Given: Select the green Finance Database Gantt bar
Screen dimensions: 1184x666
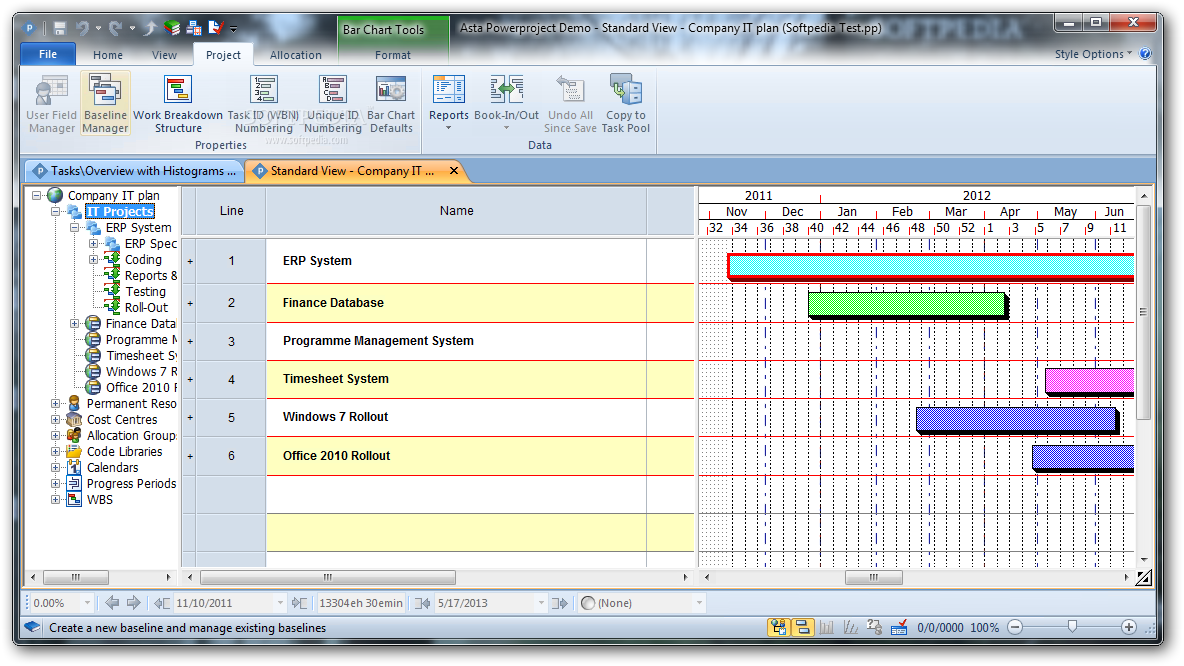Looking at the screenshot, I should point(907,304).
